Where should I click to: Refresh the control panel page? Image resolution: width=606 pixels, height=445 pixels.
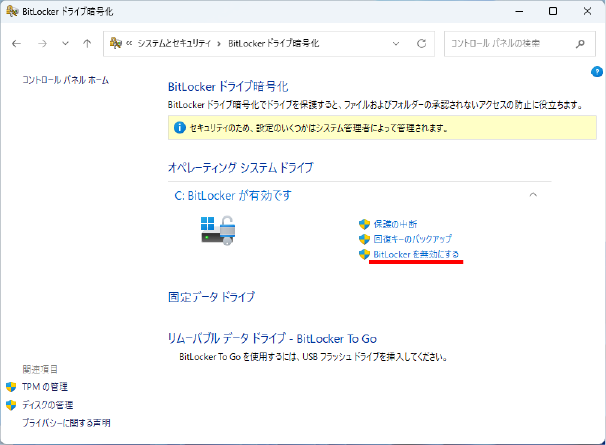[x=422, y=44]
